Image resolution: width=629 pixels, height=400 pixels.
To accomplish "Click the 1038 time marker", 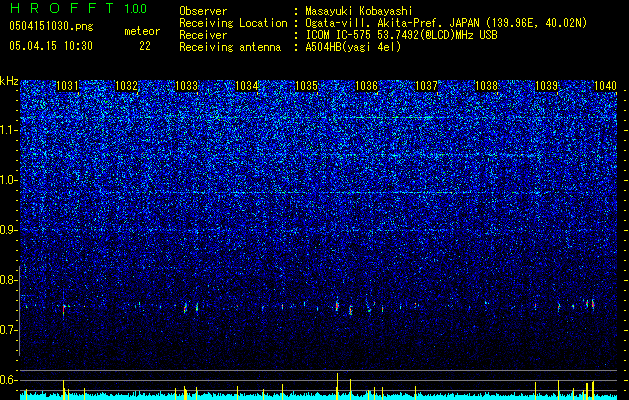I will coord(486,86).
